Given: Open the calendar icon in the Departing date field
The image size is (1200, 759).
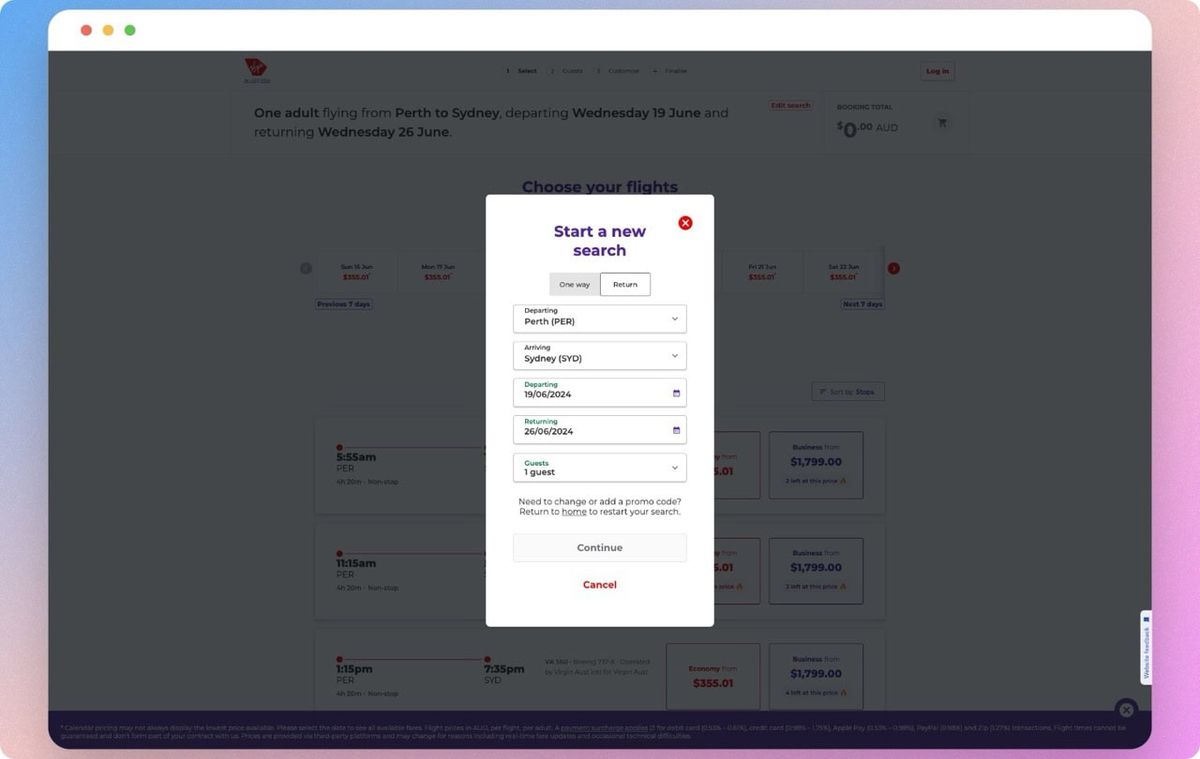Looking at the screenshot, I should [675, 392].
